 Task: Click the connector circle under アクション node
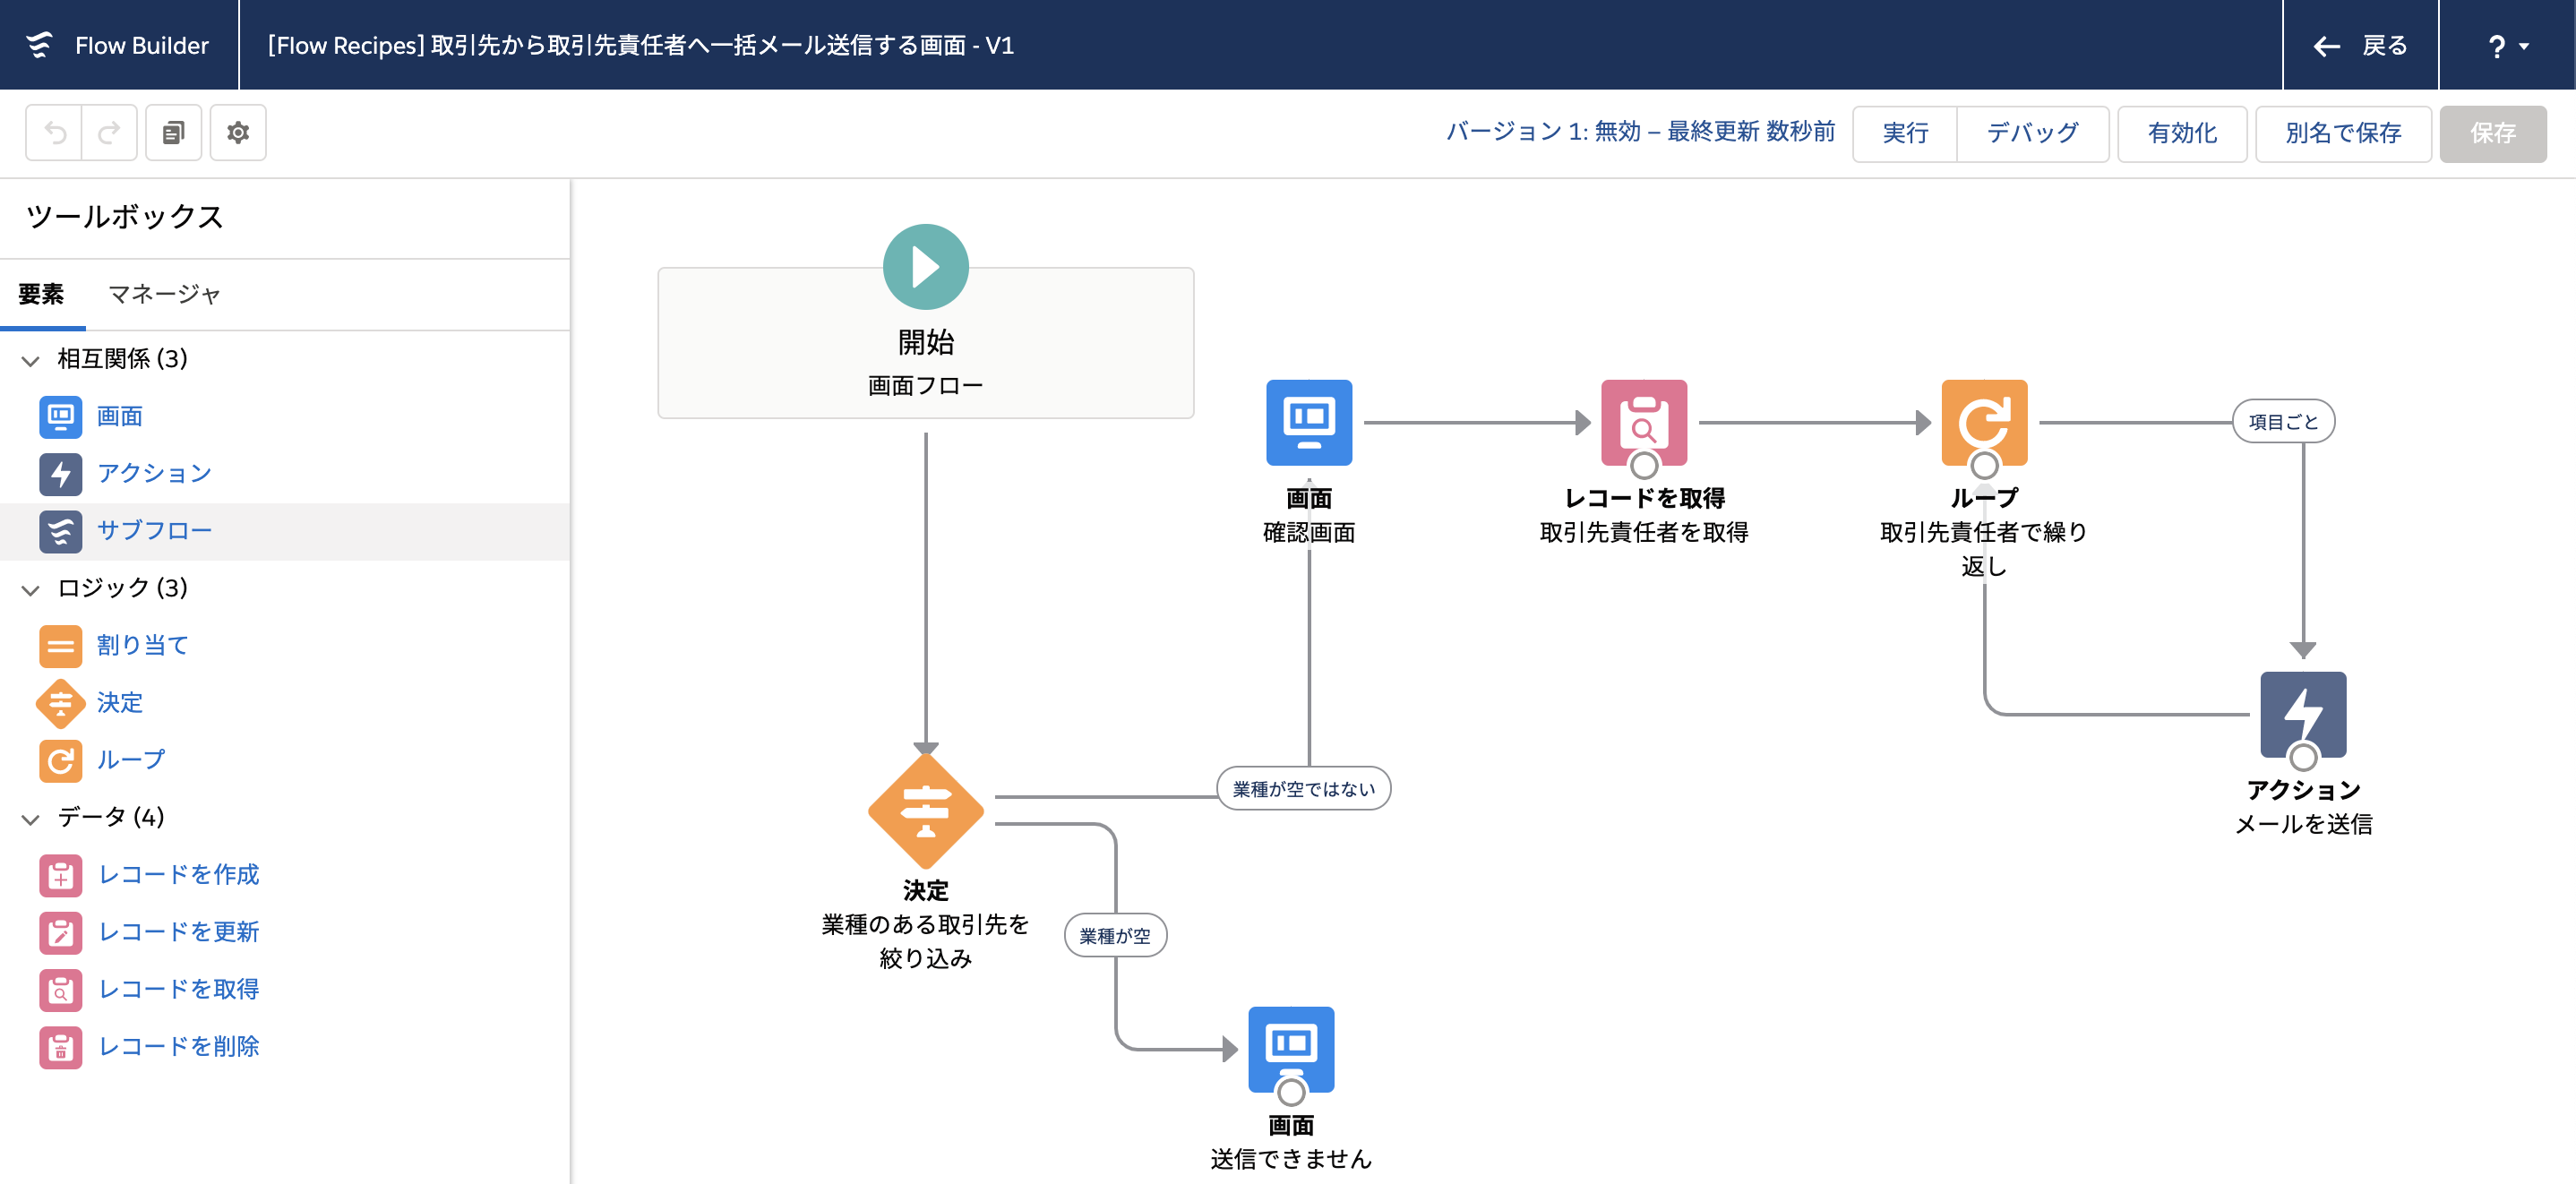2302,757
